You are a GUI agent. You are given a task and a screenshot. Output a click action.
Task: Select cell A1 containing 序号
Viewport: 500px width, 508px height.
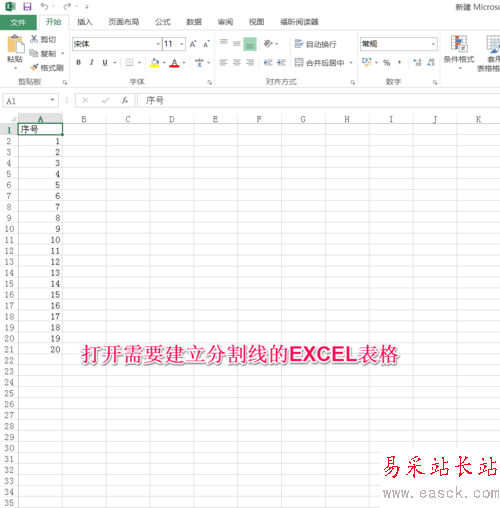(x=40, y=129)
